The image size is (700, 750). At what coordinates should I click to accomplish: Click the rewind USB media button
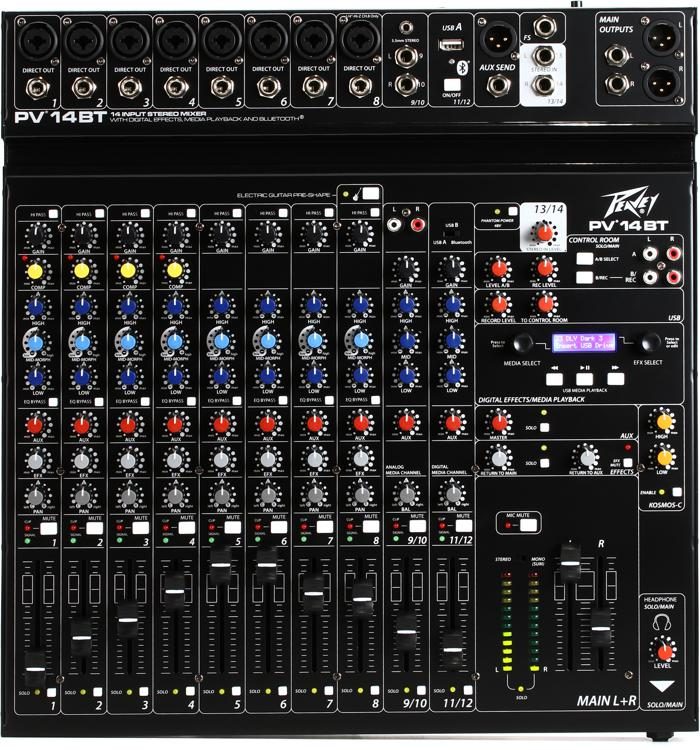(x=554, y=379)
